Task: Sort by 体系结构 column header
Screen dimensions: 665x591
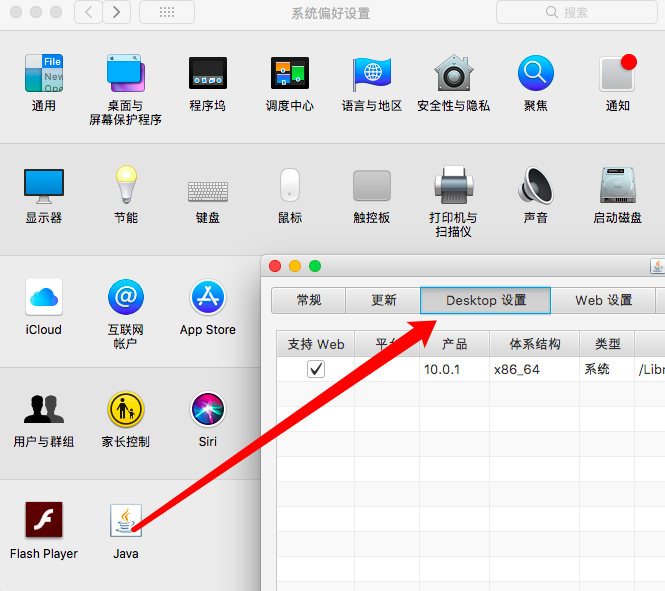Action: click(534, 344)
